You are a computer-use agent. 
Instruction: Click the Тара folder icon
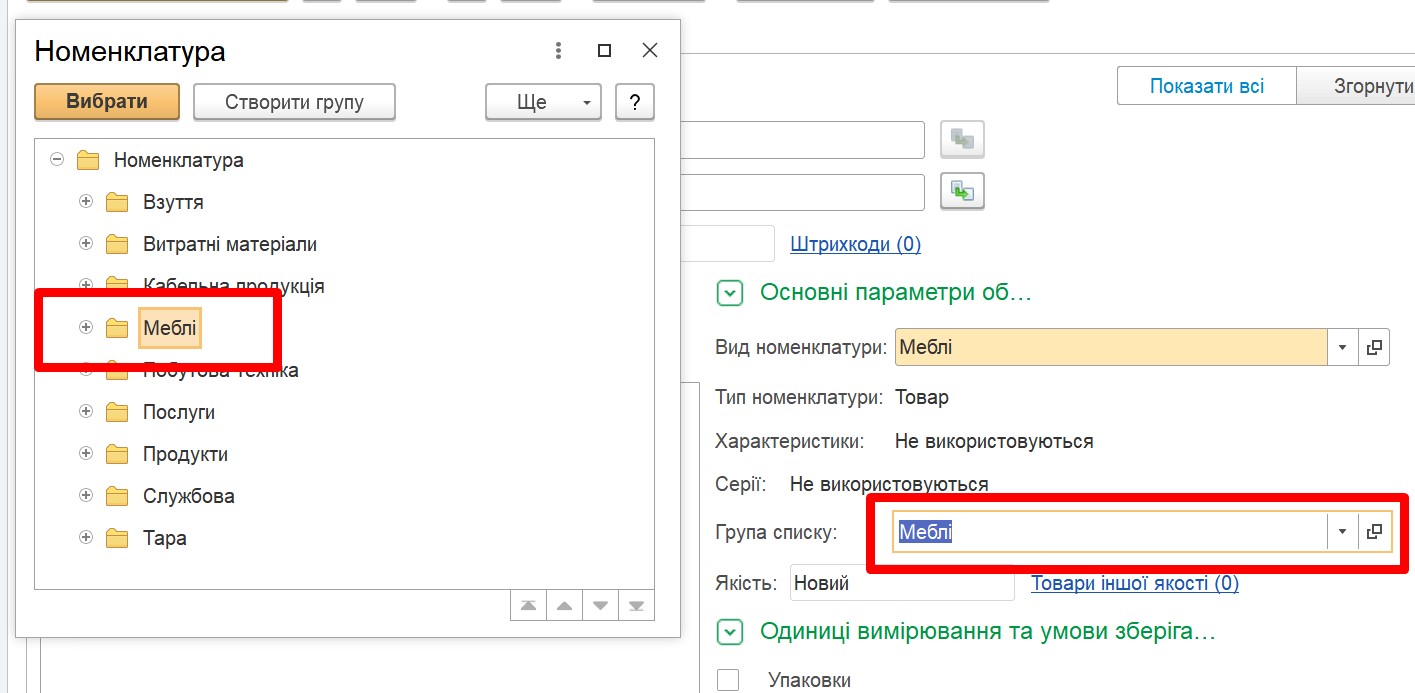coord(118,538)
